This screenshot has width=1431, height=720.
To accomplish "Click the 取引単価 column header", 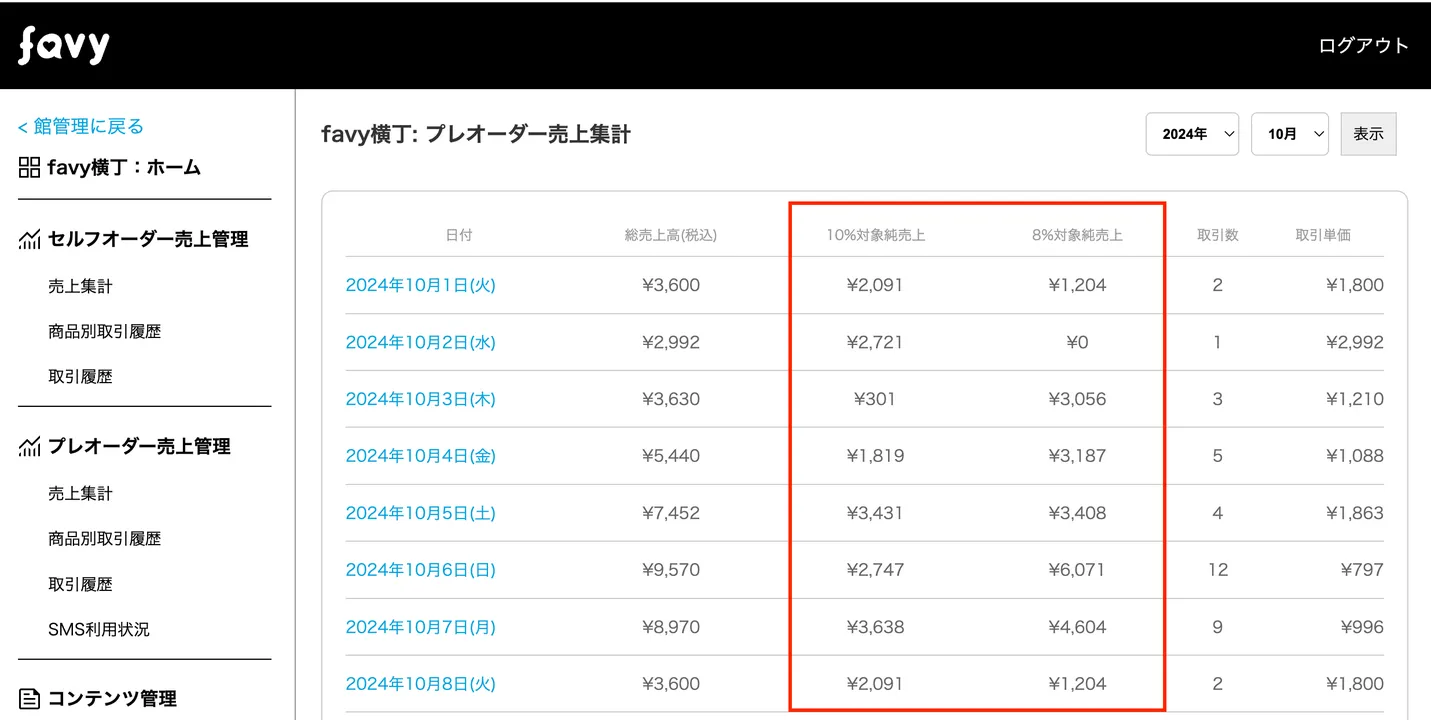I will 1323,235.
